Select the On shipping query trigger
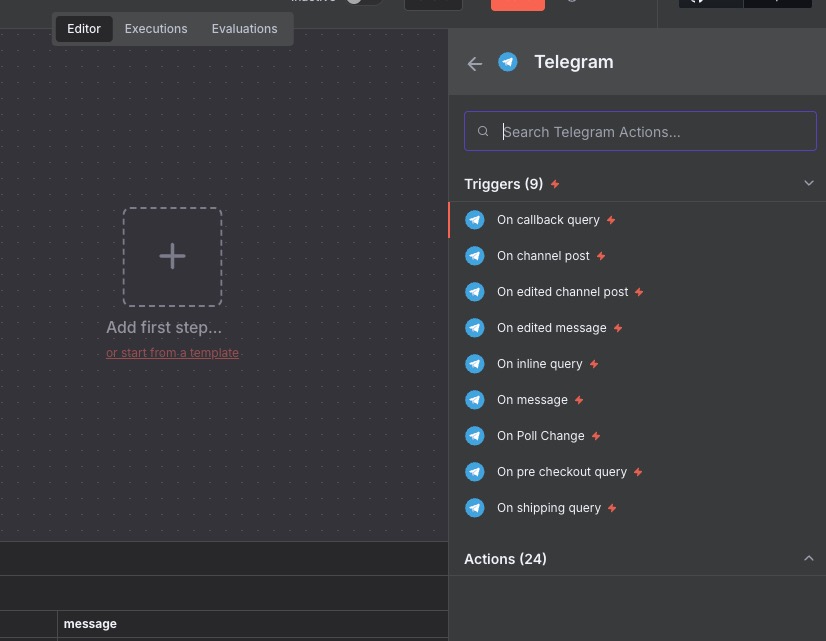 [637, 508]
